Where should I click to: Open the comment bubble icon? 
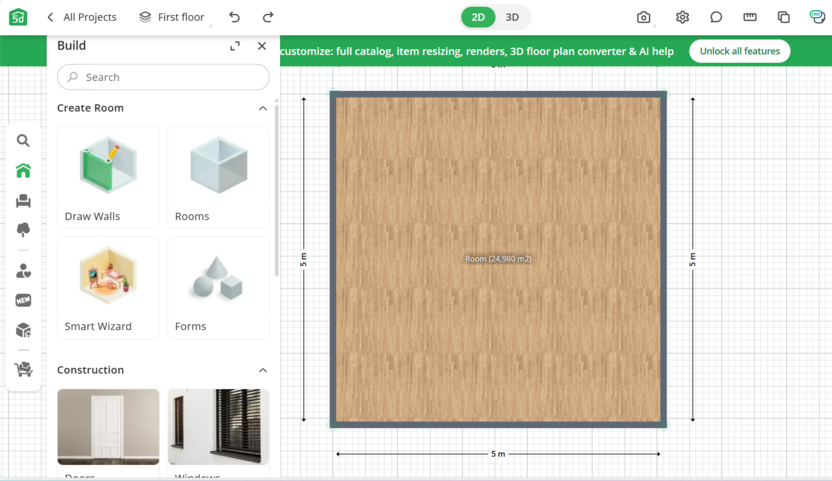click(716, 17)
